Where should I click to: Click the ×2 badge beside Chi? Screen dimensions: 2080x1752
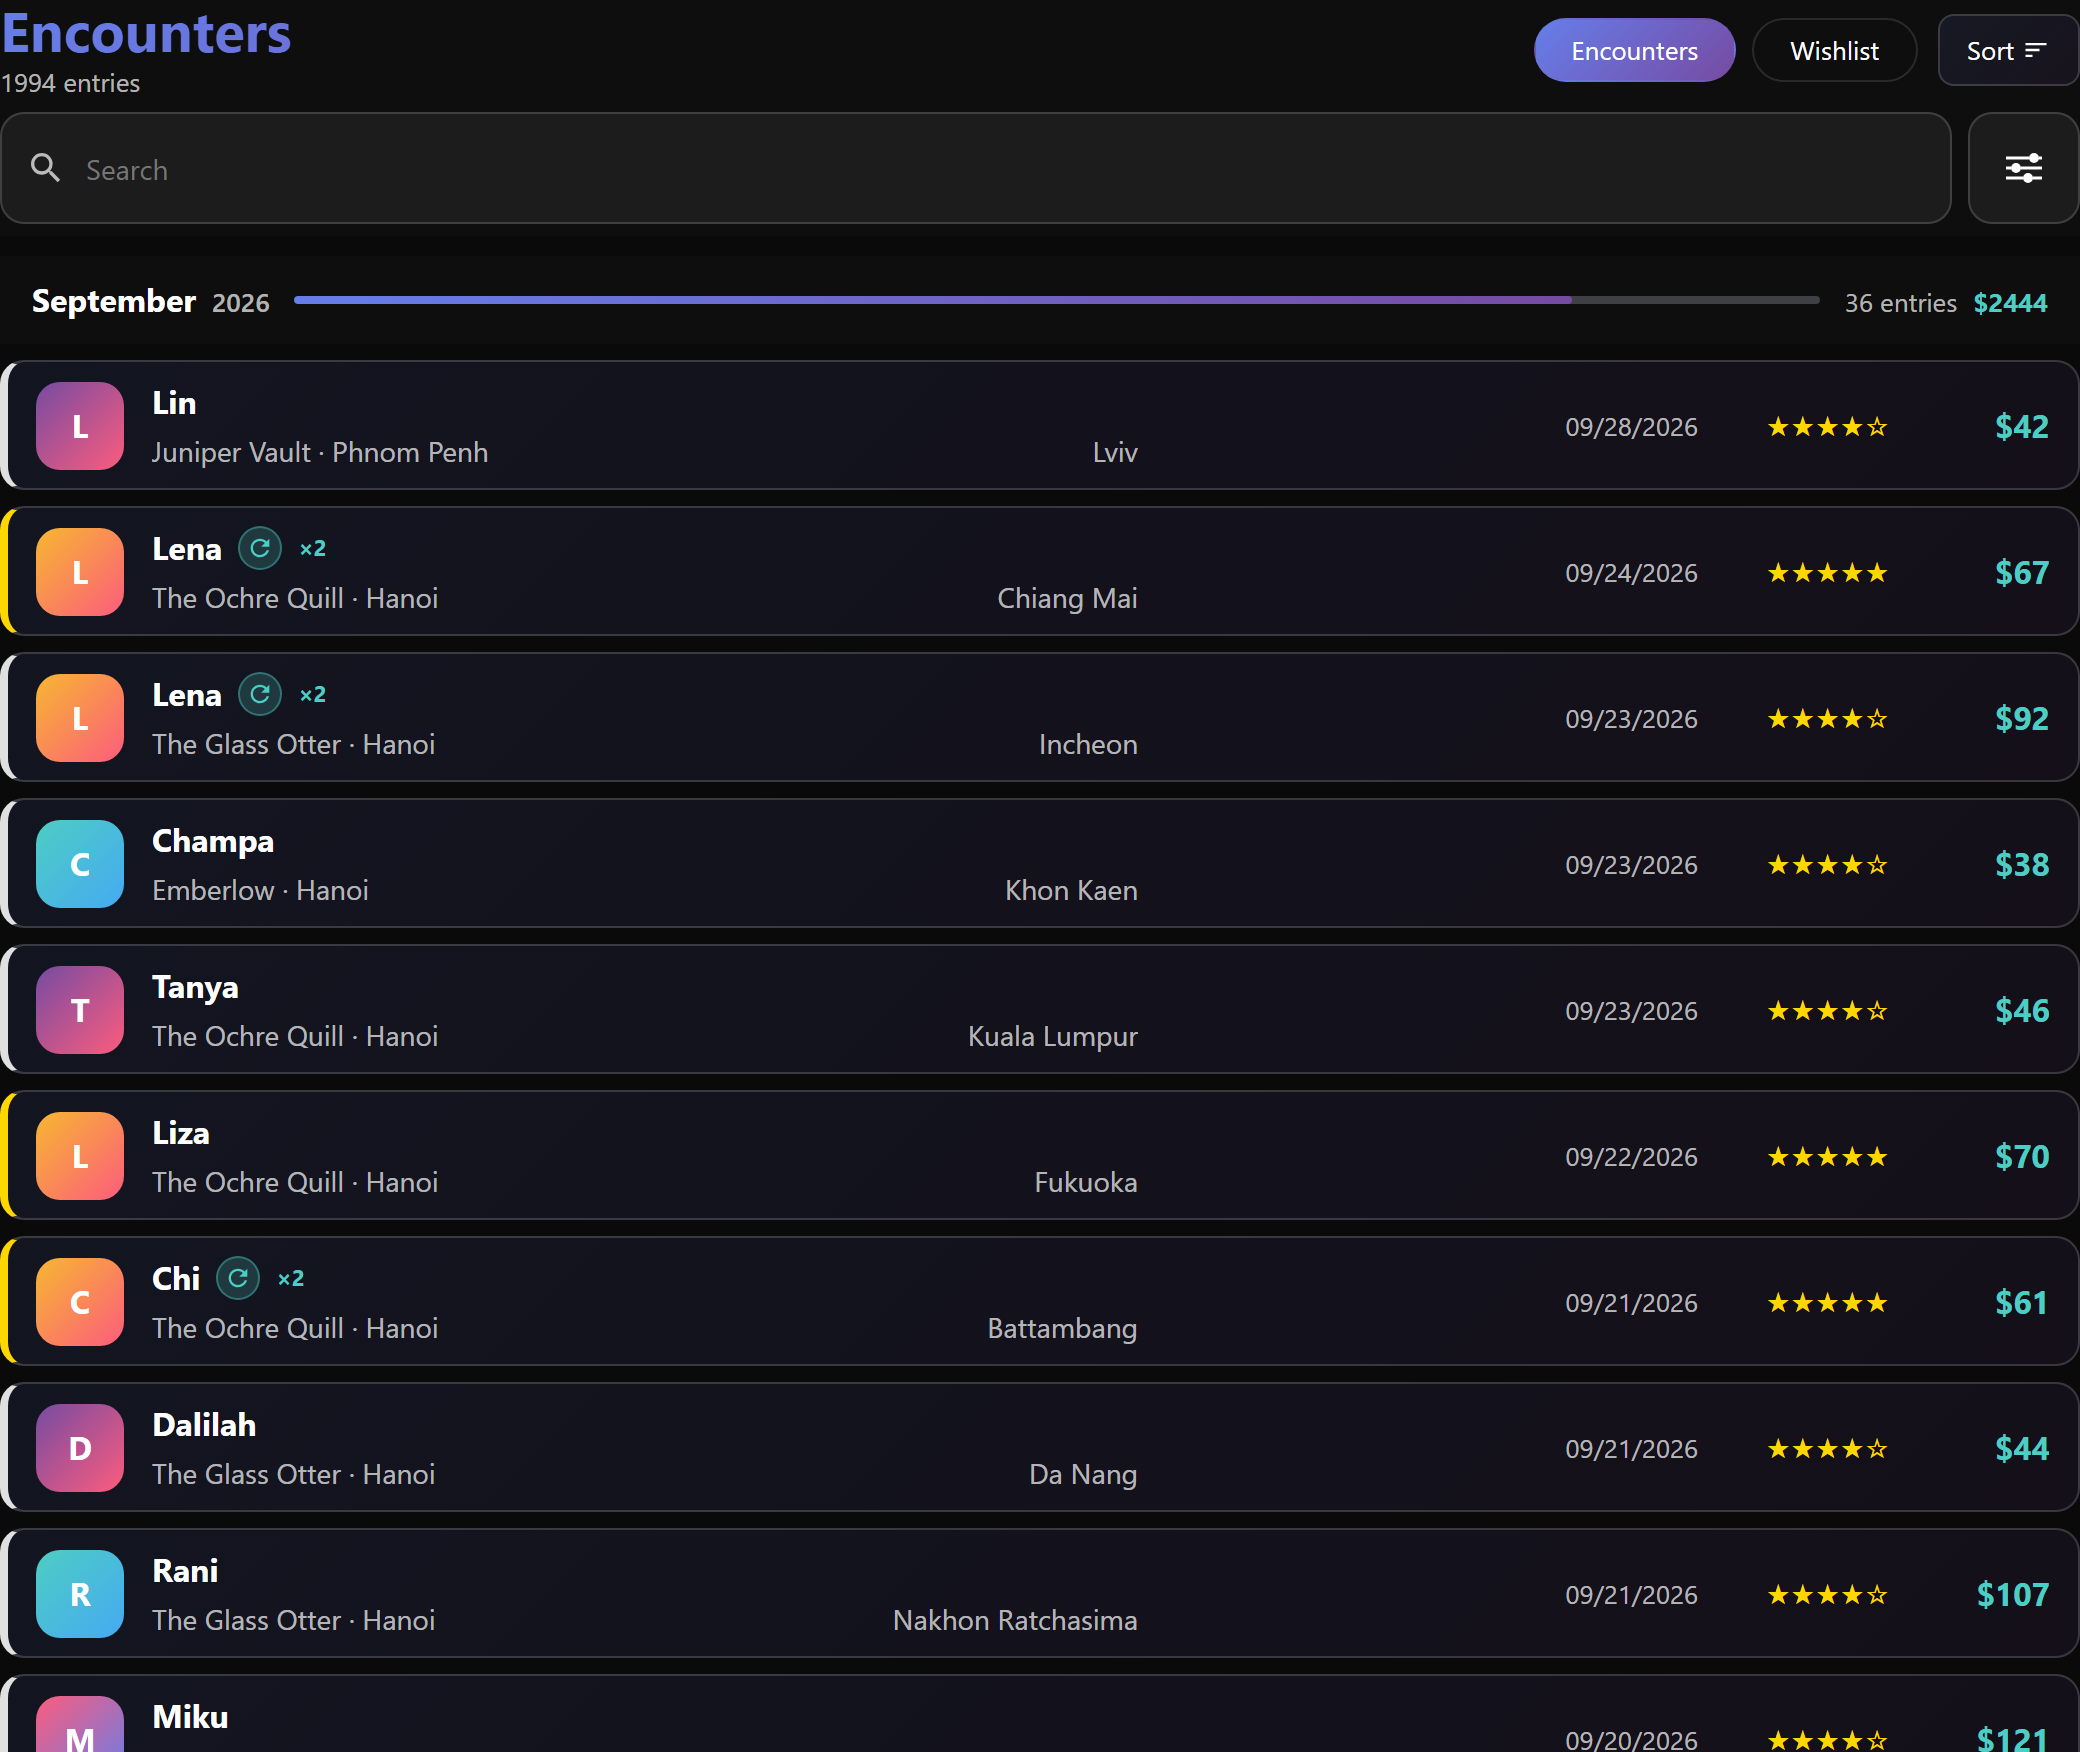coord(291,1278)
